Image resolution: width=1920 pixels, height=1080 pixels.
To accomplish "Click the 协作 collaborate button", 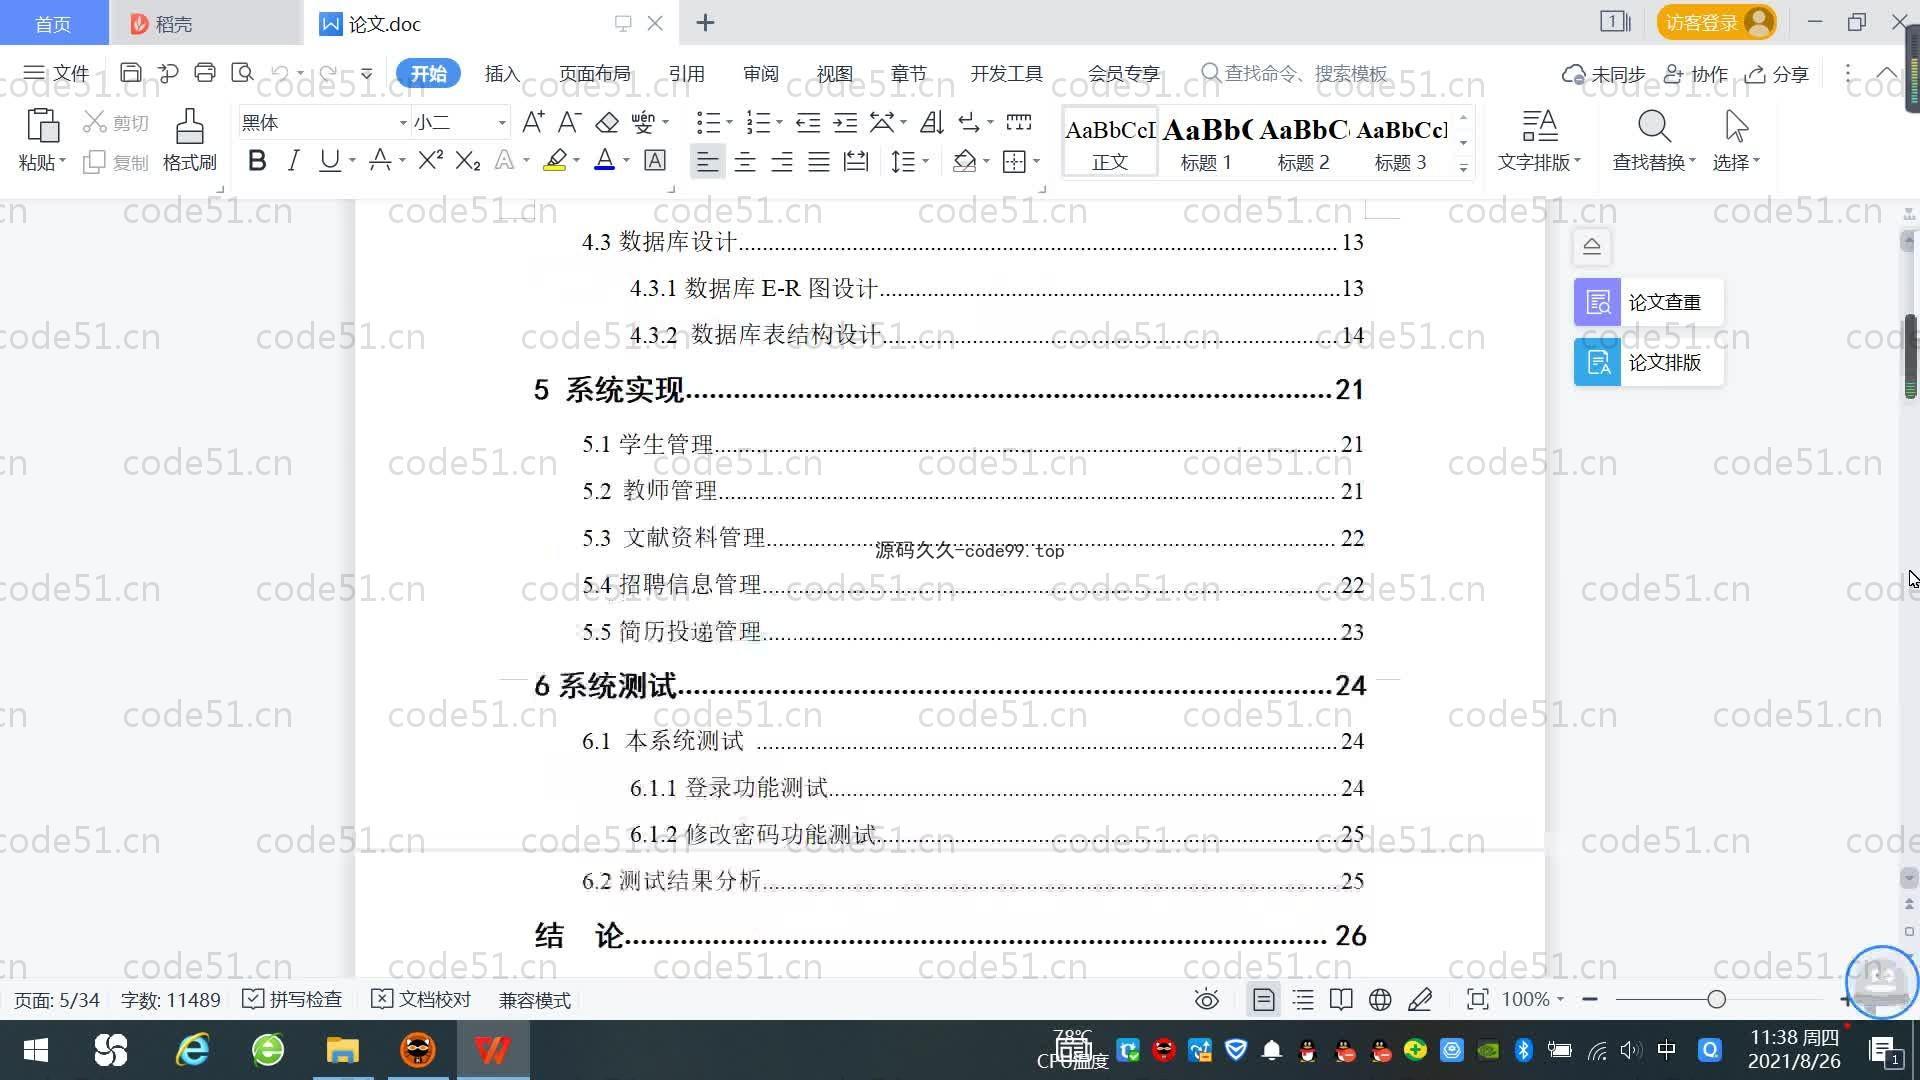I will pyautogui.click(x=1696, y=74).
